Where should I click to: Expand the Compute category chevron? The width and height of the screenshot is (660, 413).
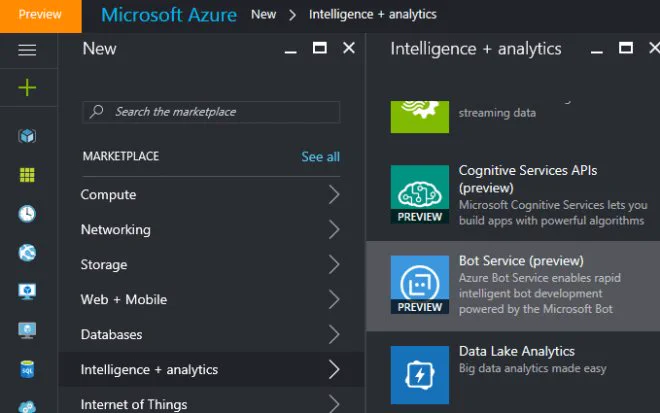click(x=334, y=195)
